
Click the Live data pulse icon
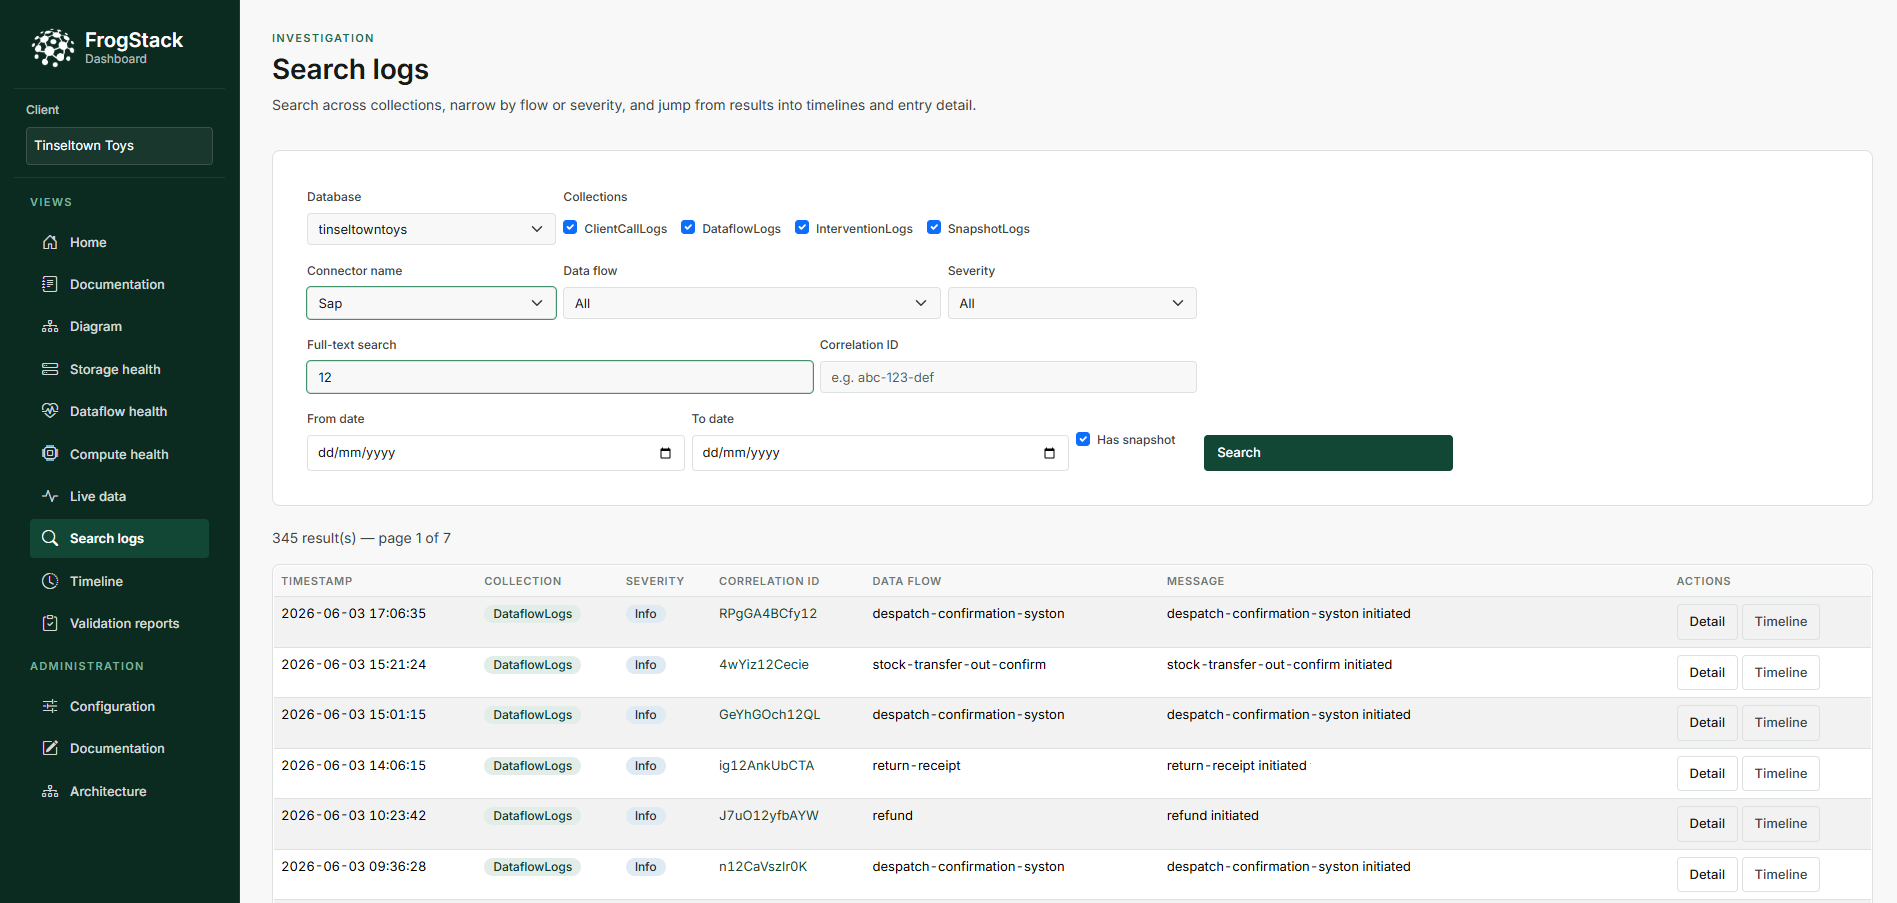pos(50,496)
